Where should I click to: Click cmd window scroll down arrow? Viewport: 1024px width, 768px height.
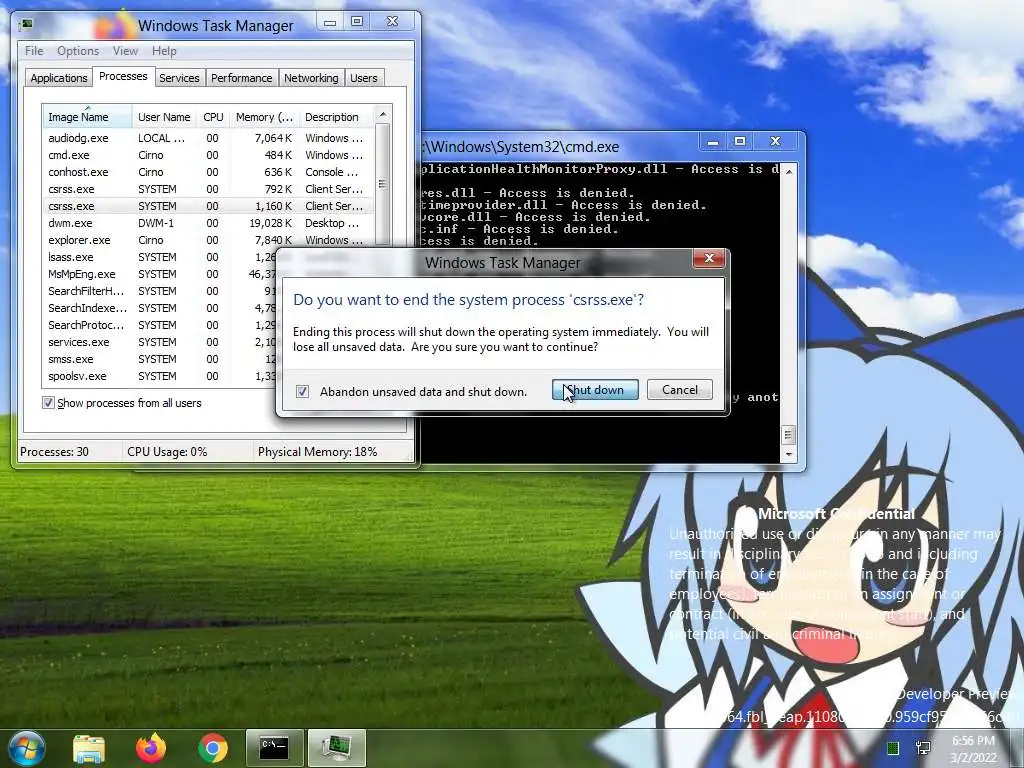tap(789, 454)
